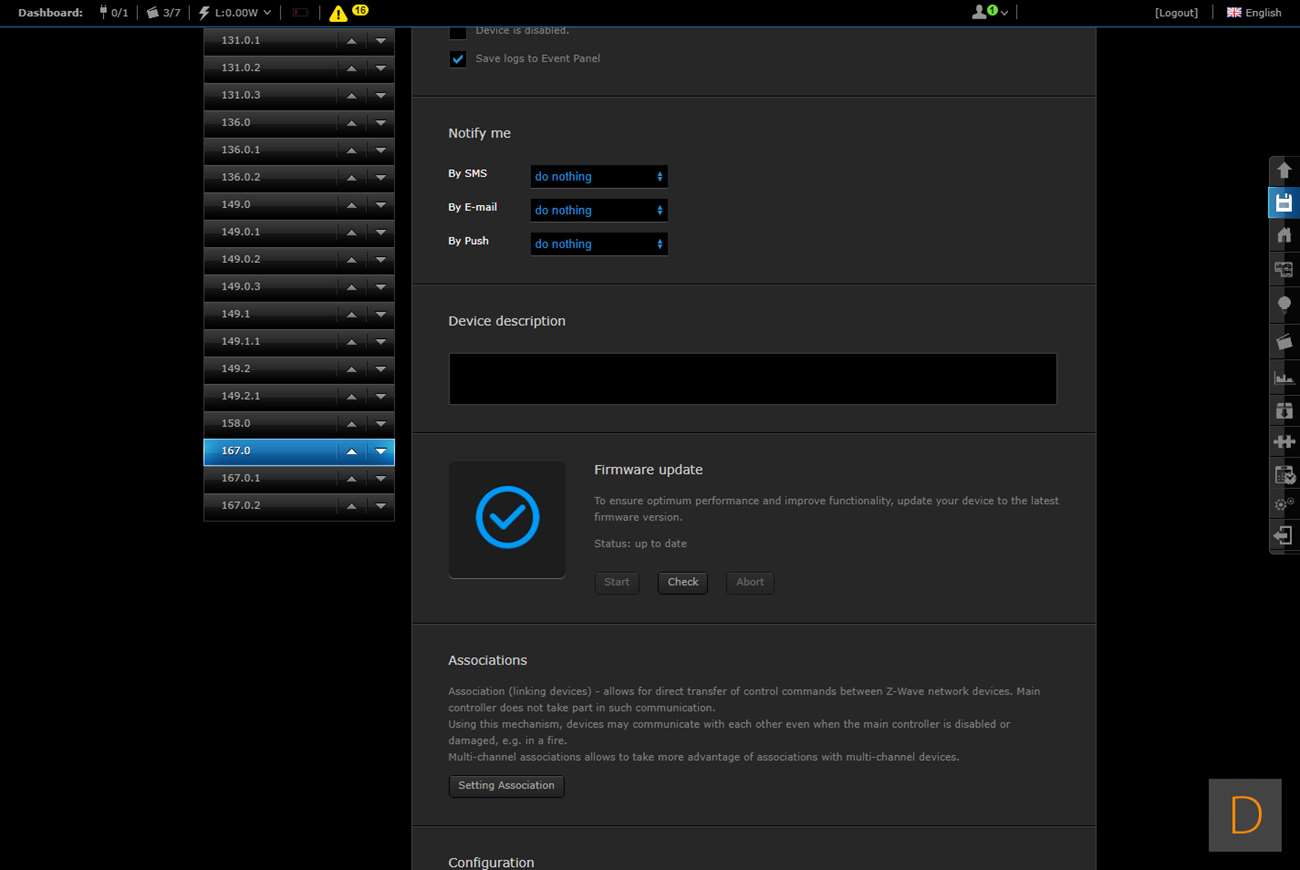The height and width of the screenshot is (870, 1300).
Task: Click the blue save floppy disk icon
Action: [1284, 203]
